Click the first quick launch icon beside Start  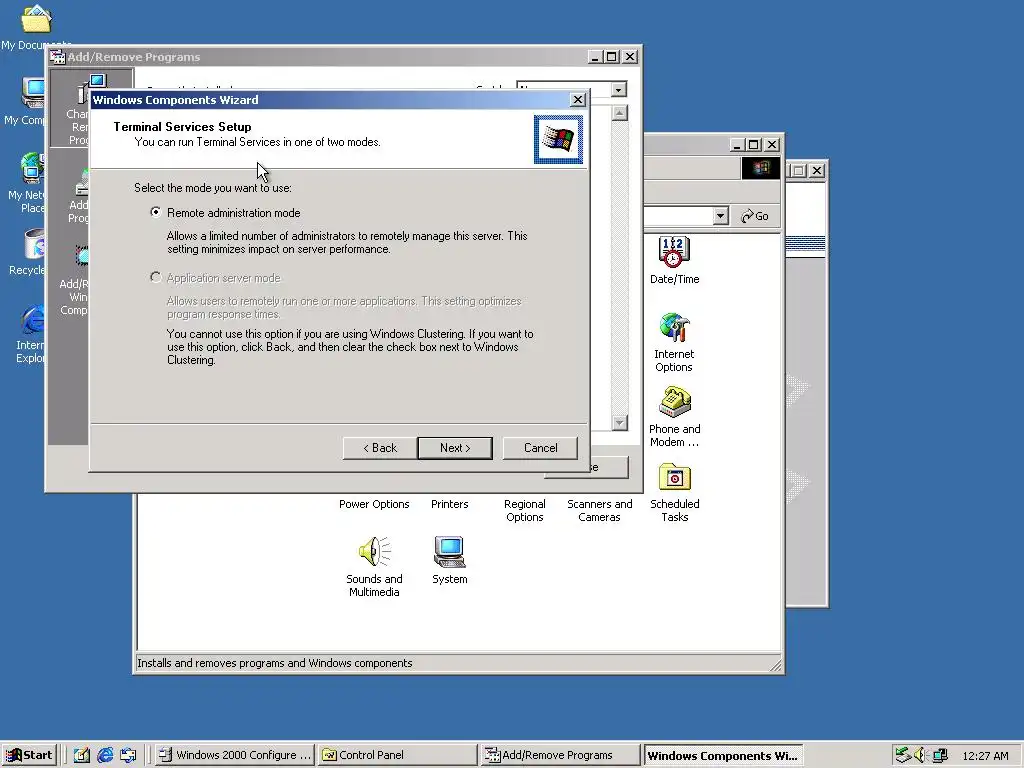81,755
